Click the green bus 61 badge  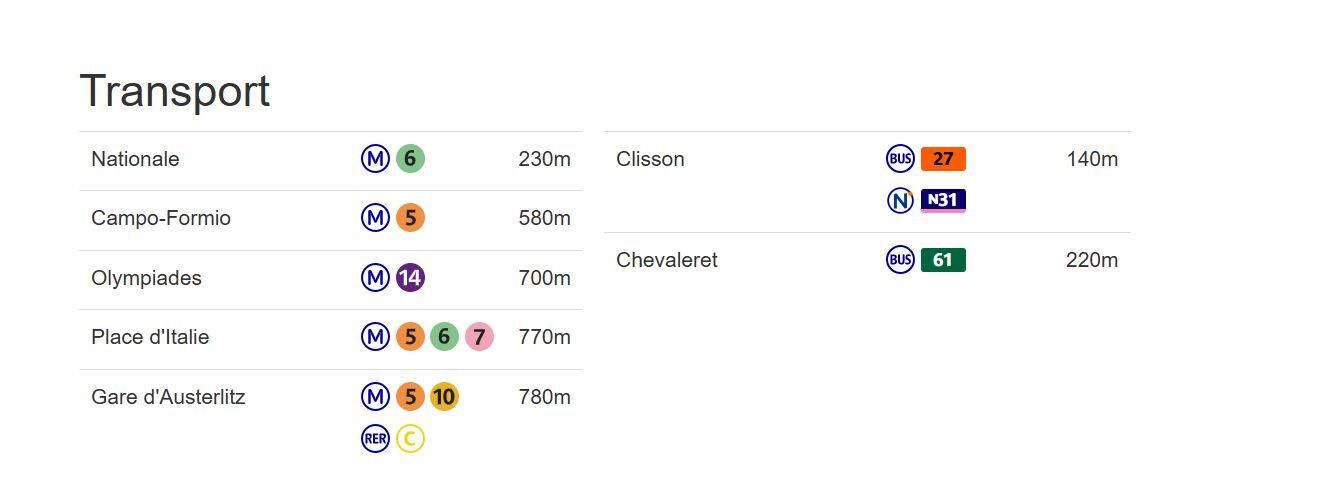click(943, 260)
